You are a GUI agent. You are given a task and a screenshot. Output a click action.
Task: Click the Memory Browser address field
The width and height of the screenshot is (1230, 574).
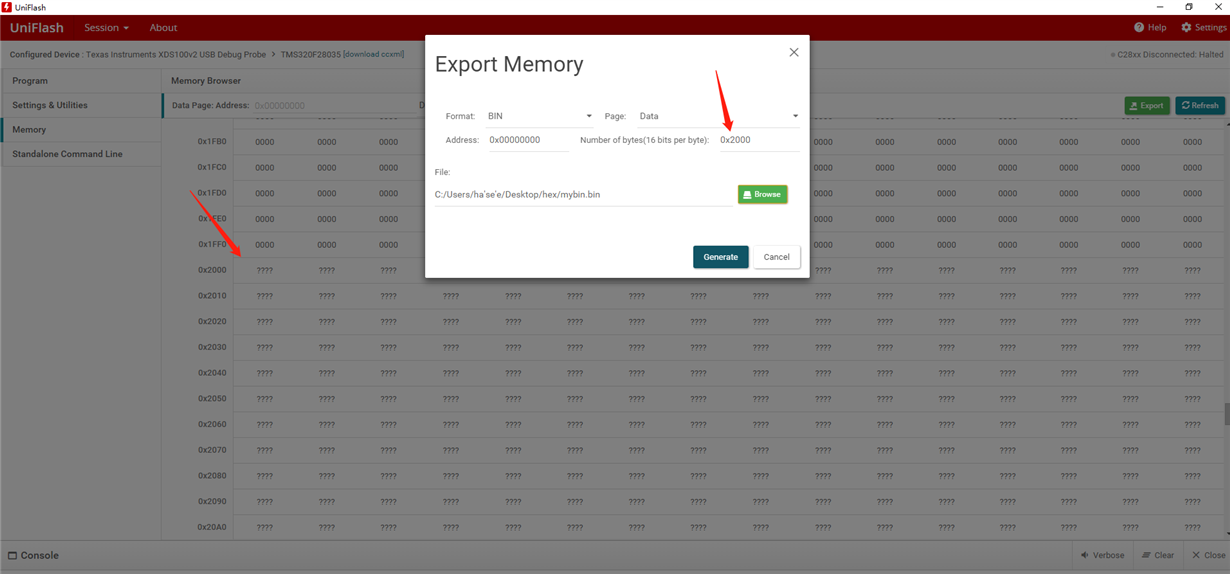pyautogui.click(x=335, y=105)
